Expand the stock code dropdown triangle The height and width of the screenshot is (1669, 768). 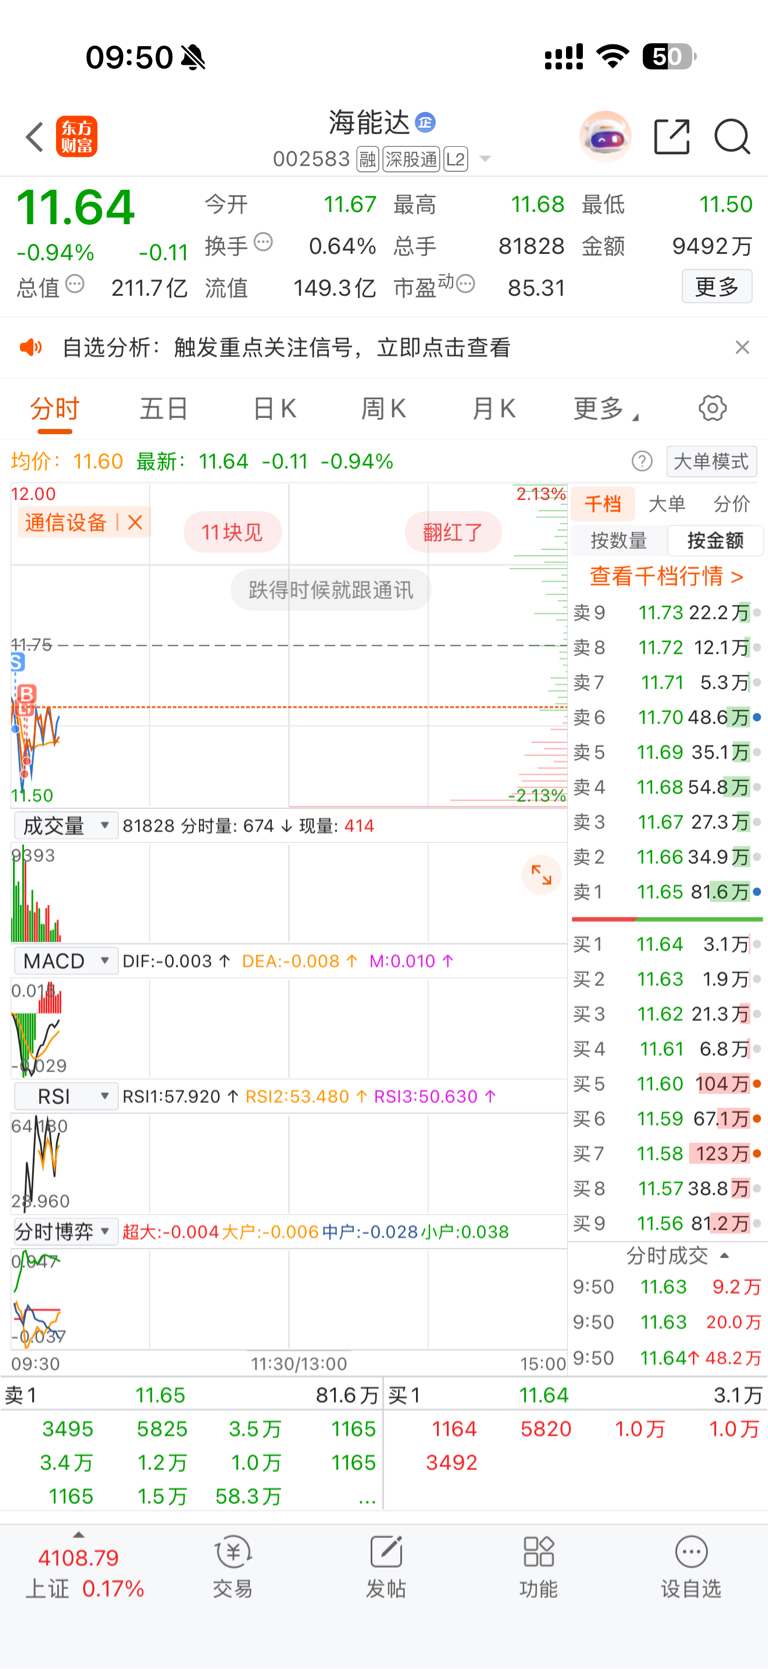tap(485, 160)
